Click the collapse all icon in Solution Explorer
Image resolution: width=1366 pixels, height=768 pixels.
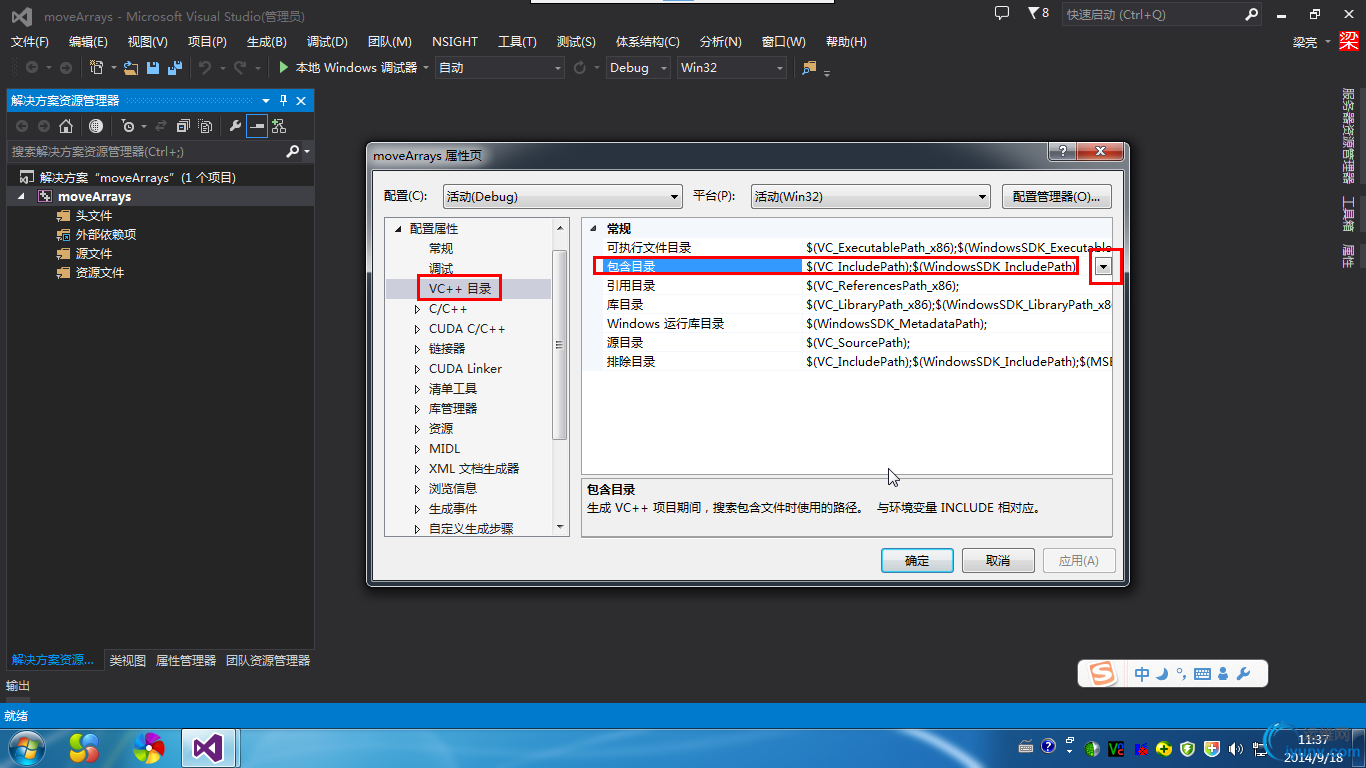183,126
